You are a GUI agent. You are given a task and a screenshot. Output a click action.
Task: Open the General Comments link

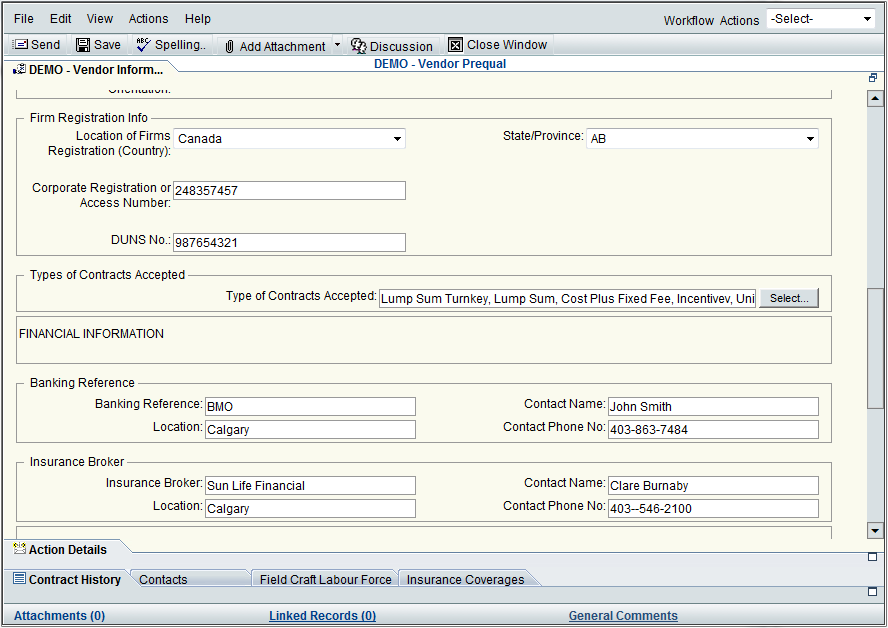[x=623, y=616]
